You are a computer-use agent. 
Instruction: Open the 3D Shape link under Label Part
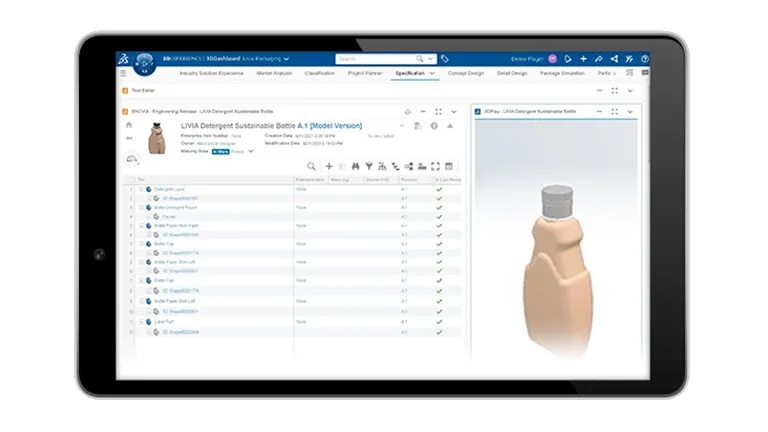pos(180,332)
